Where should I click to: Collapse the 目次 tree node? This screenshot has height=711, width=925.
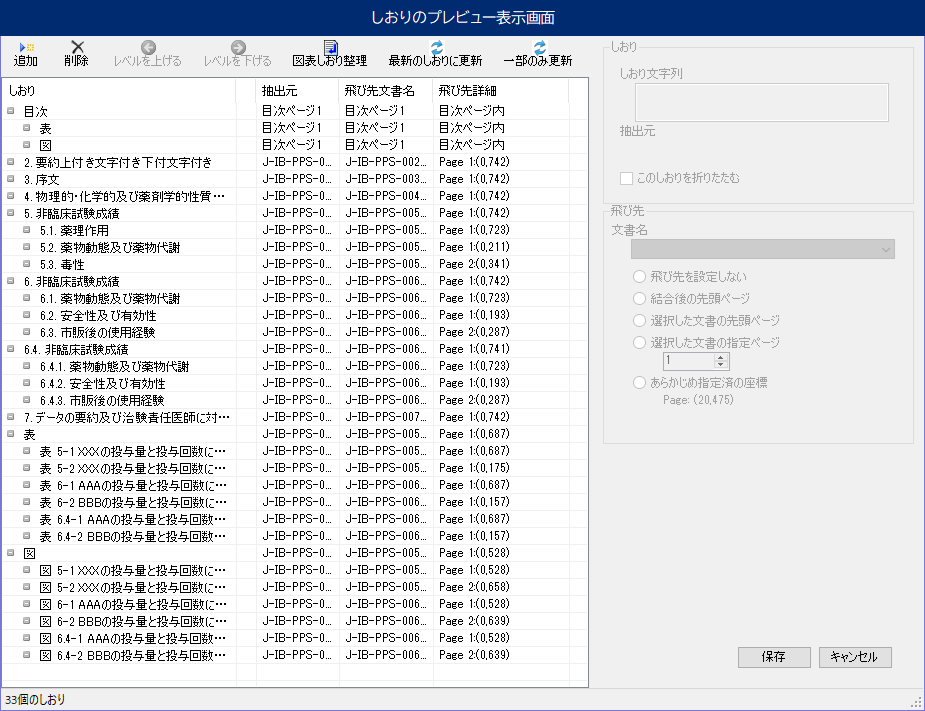click(x=11, y=110)
